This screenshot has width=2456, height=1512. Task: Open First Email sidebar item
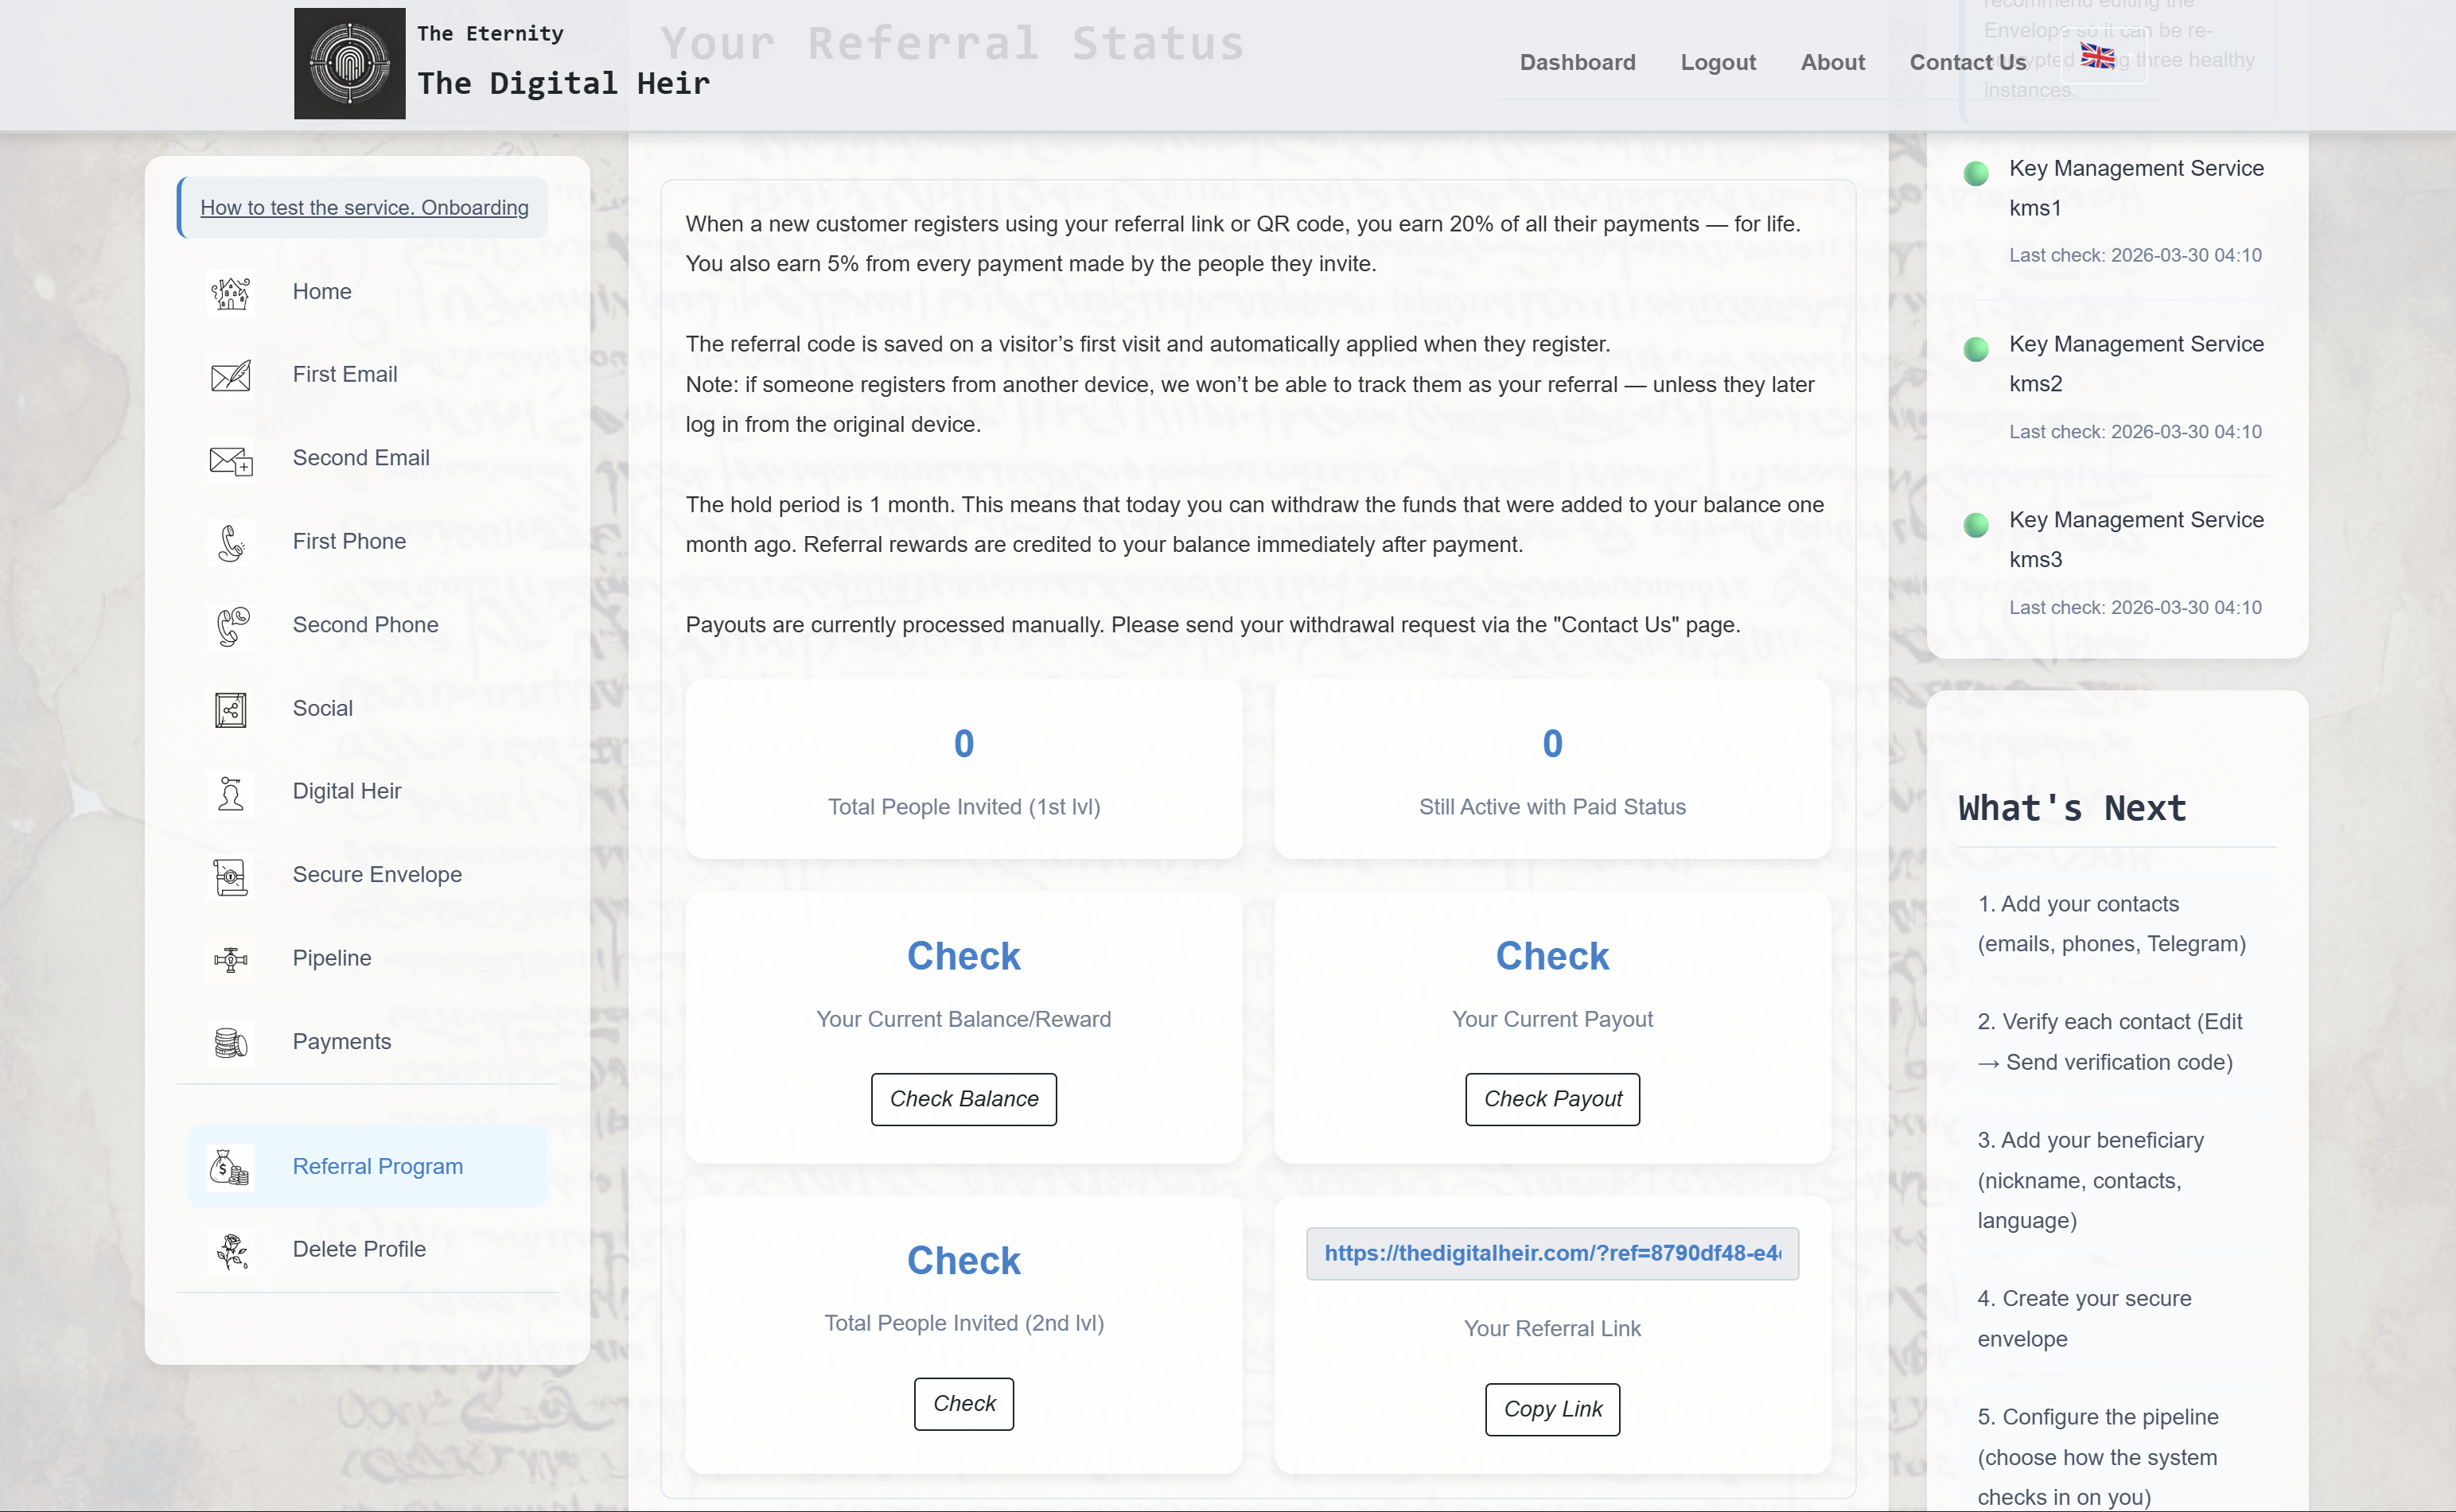click(x=367, y=375)
